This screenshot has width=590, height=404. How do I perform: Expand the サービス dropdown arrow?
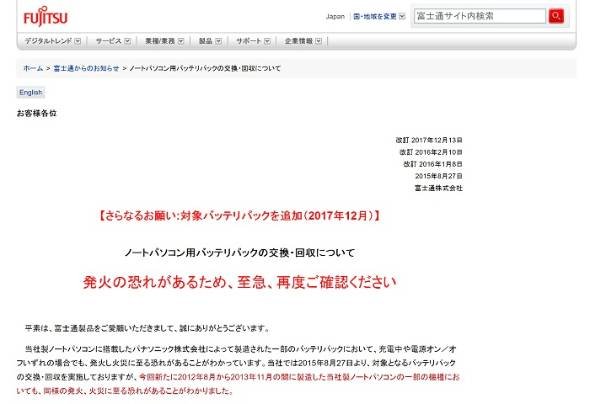click(x=128, y=41)
